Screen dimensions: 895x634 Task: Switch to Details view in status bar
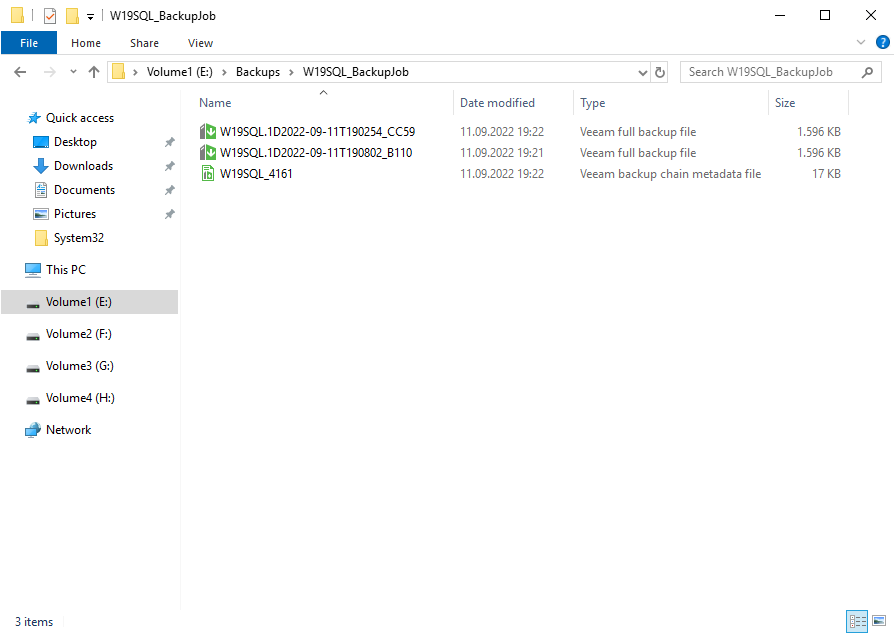pyautogui.click(x=857, y=621)
